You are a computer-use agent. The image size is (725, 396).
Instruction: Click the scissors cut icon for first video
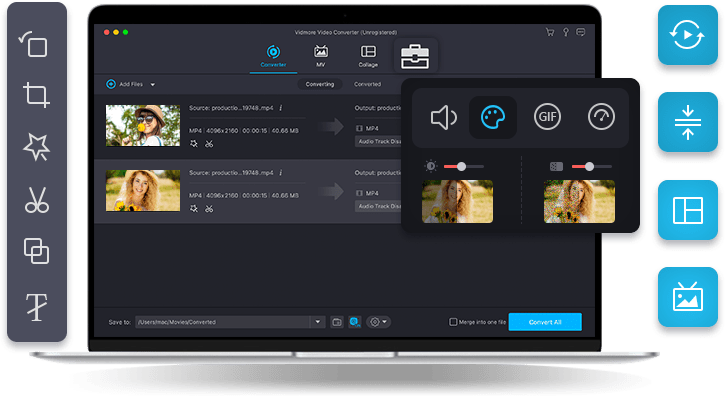(x=209, y=144)
